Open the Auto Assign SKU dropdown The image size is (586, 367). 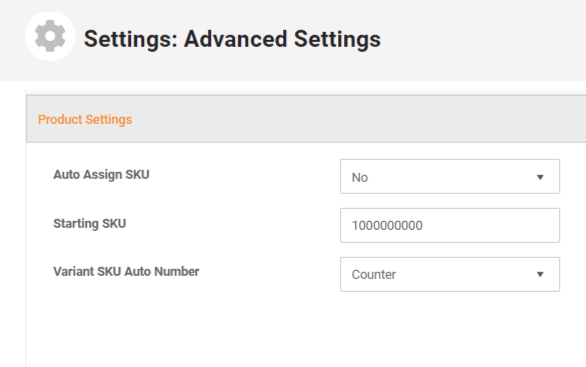450,176
